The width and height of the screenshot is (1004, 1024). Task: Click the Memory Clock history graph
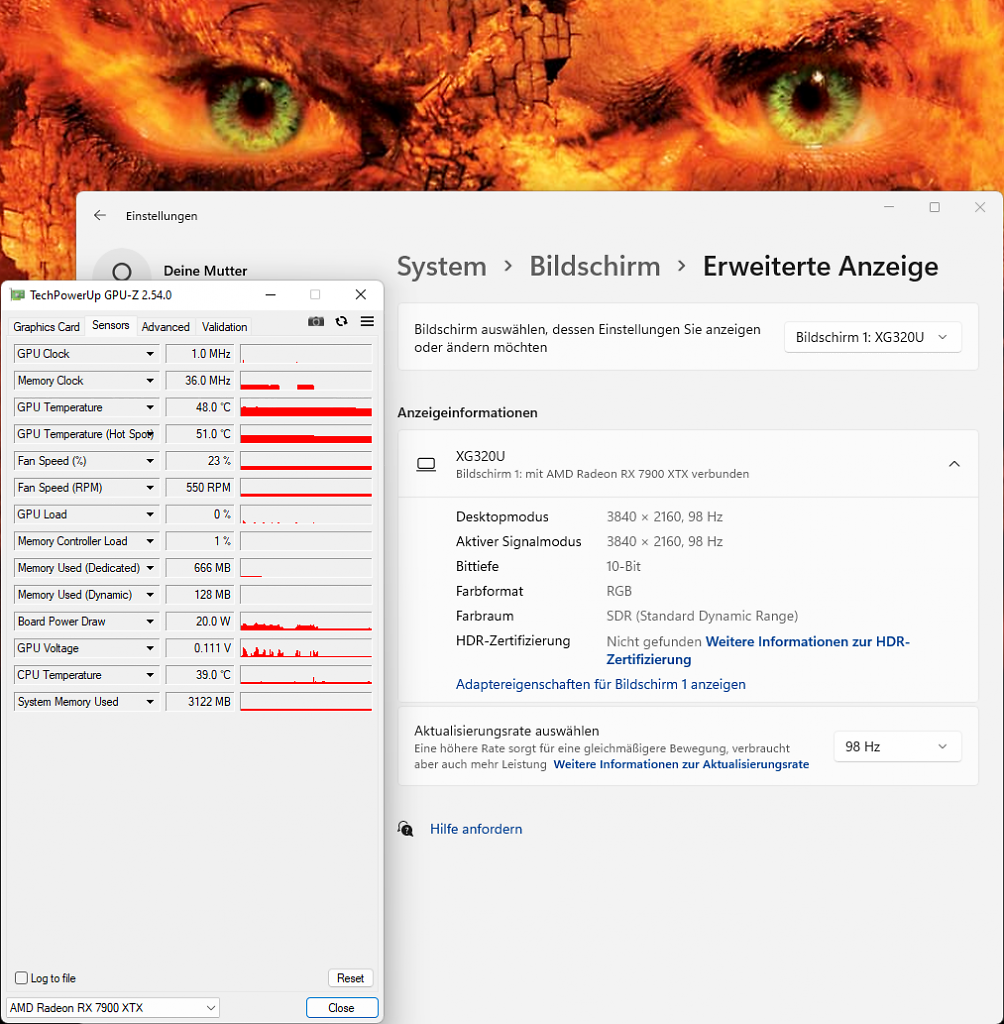[x=306, y=381]
